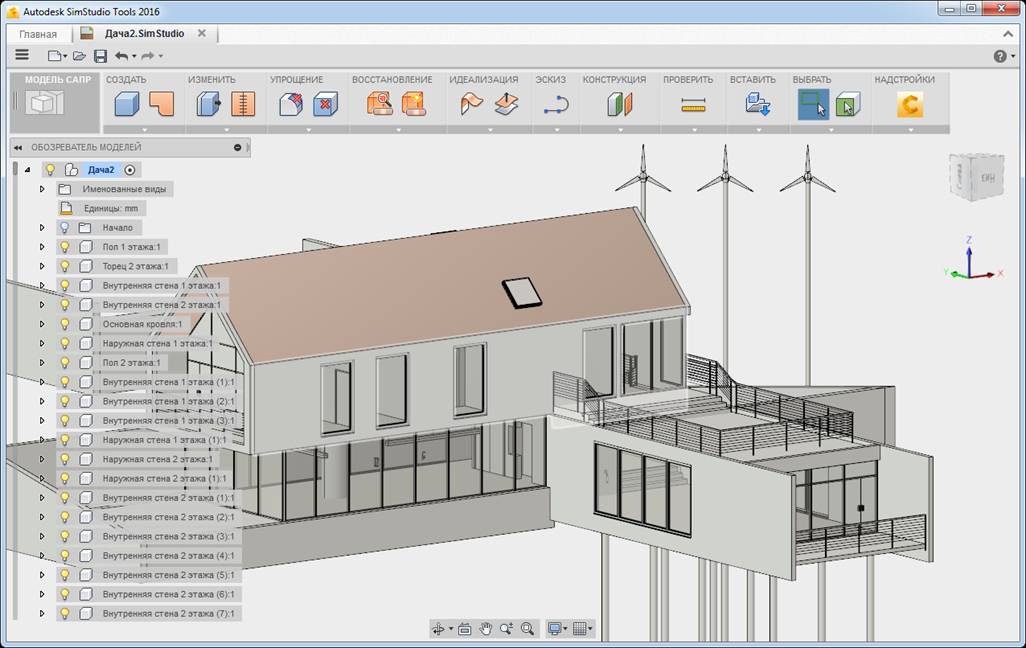The height and width of the screenshot is (648, 1026).
Task: Toggle lightbulb visibility for Пол 1 этажа:1
Action: point(64,247)
